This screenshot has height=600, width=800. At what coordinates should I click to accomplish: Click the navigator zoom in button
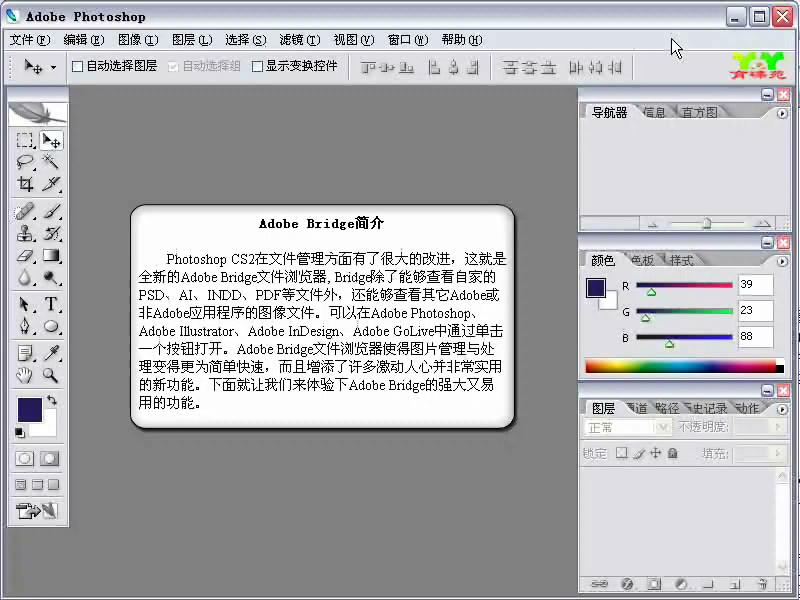click(762, 223)
